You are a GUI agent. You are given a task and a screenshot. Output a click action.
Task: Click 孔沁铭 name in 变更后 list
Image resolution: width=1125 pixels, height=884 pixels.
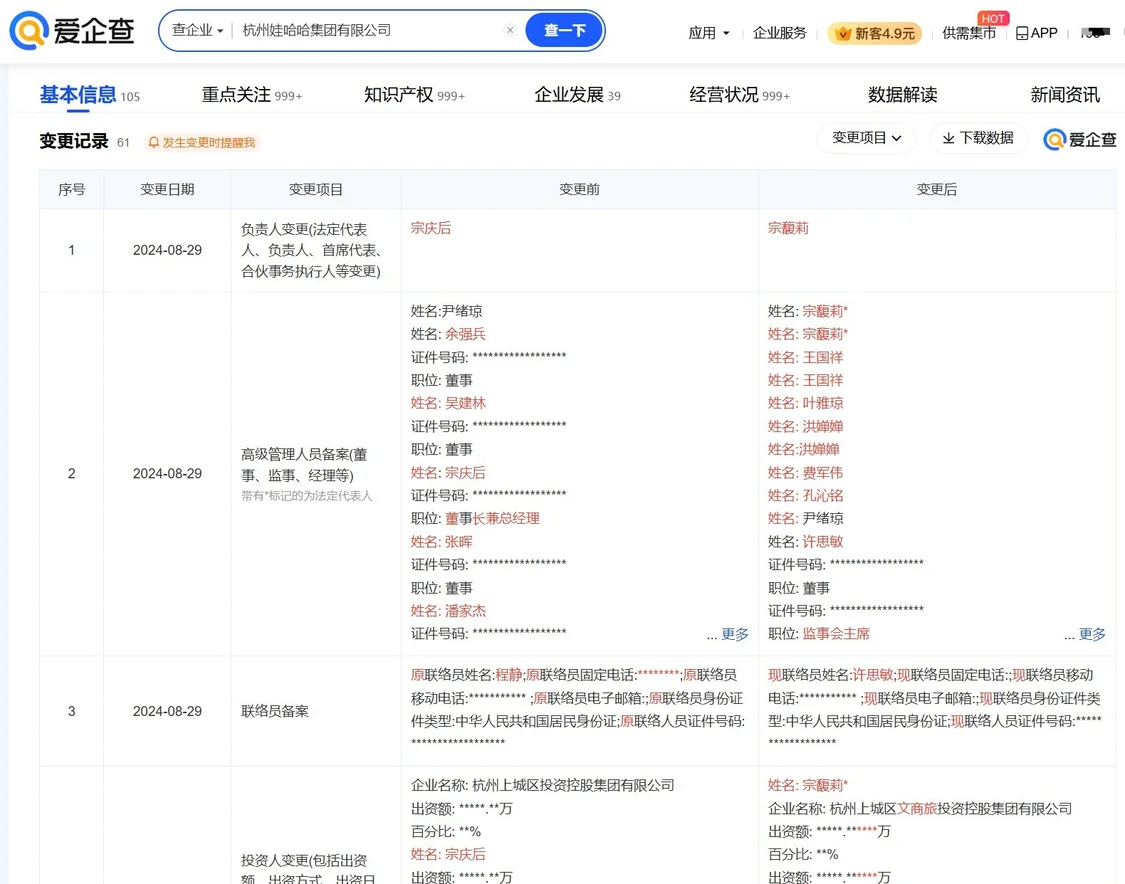(822, 496)
